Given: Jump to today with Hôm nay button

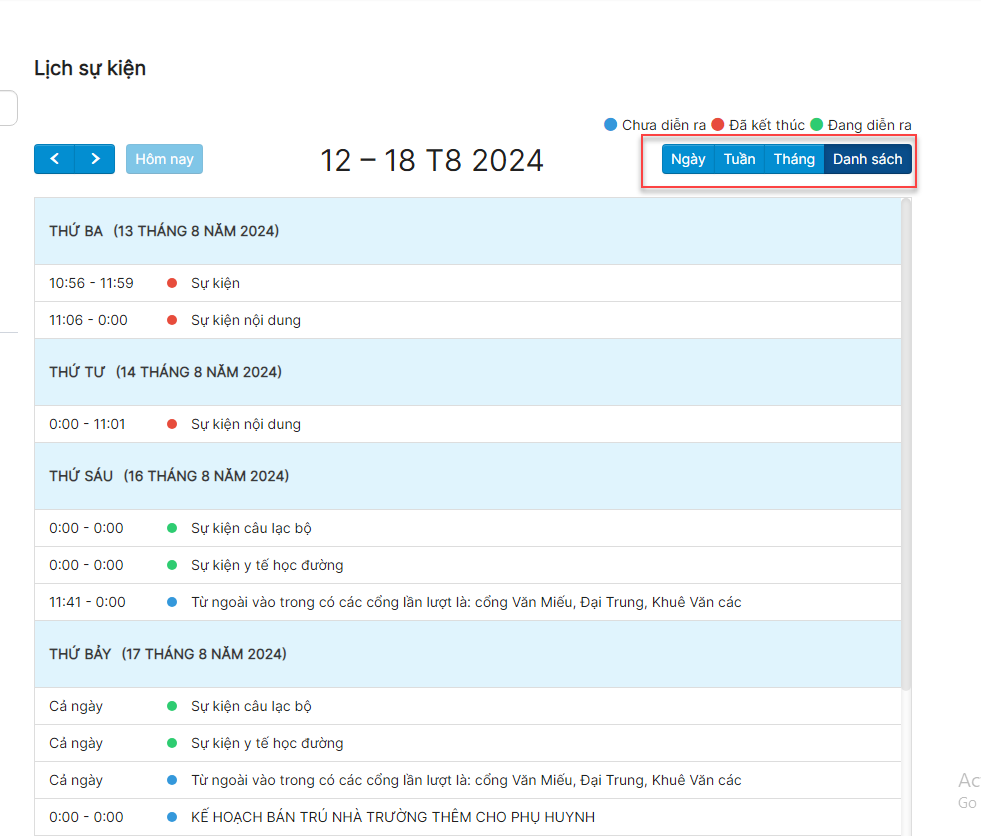Looking at the screenshot, I should (164, 159).
